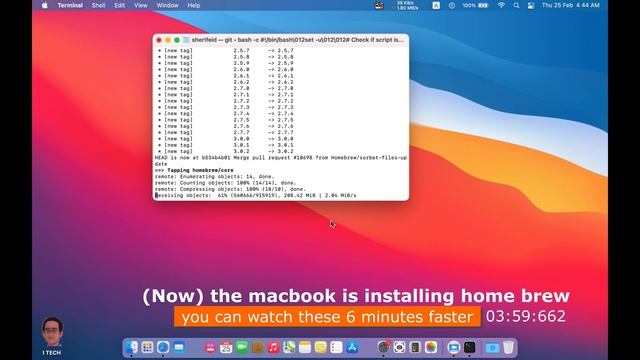Open Control Center from the menu bar

click(x=531, y=5)
